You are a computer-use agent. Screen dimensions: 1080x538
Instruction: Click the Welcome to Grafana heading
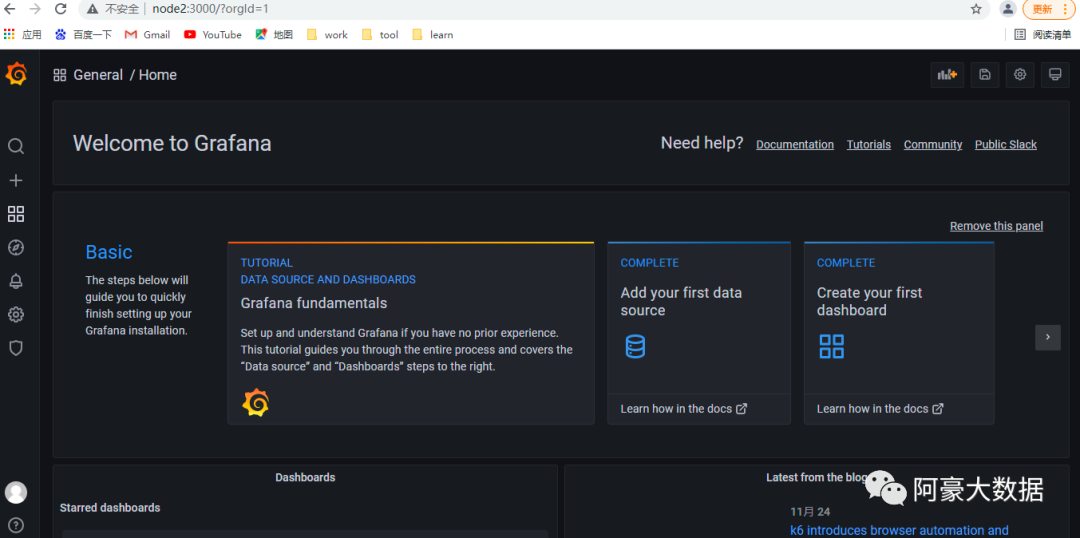point(172,143)
